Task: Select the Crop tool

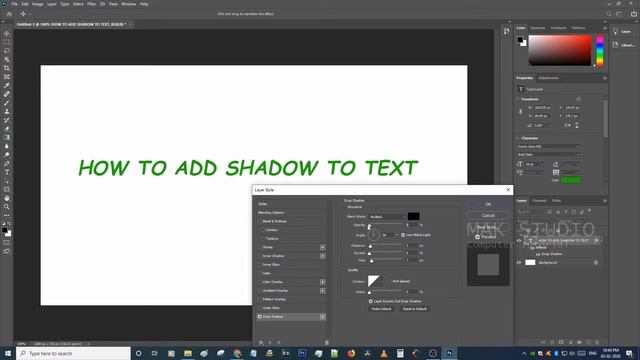Action: (7, 68)
